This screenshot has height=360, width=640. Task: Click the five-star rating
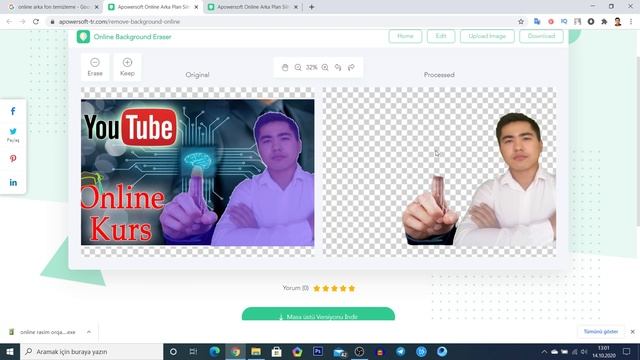(x=334, y=288)
